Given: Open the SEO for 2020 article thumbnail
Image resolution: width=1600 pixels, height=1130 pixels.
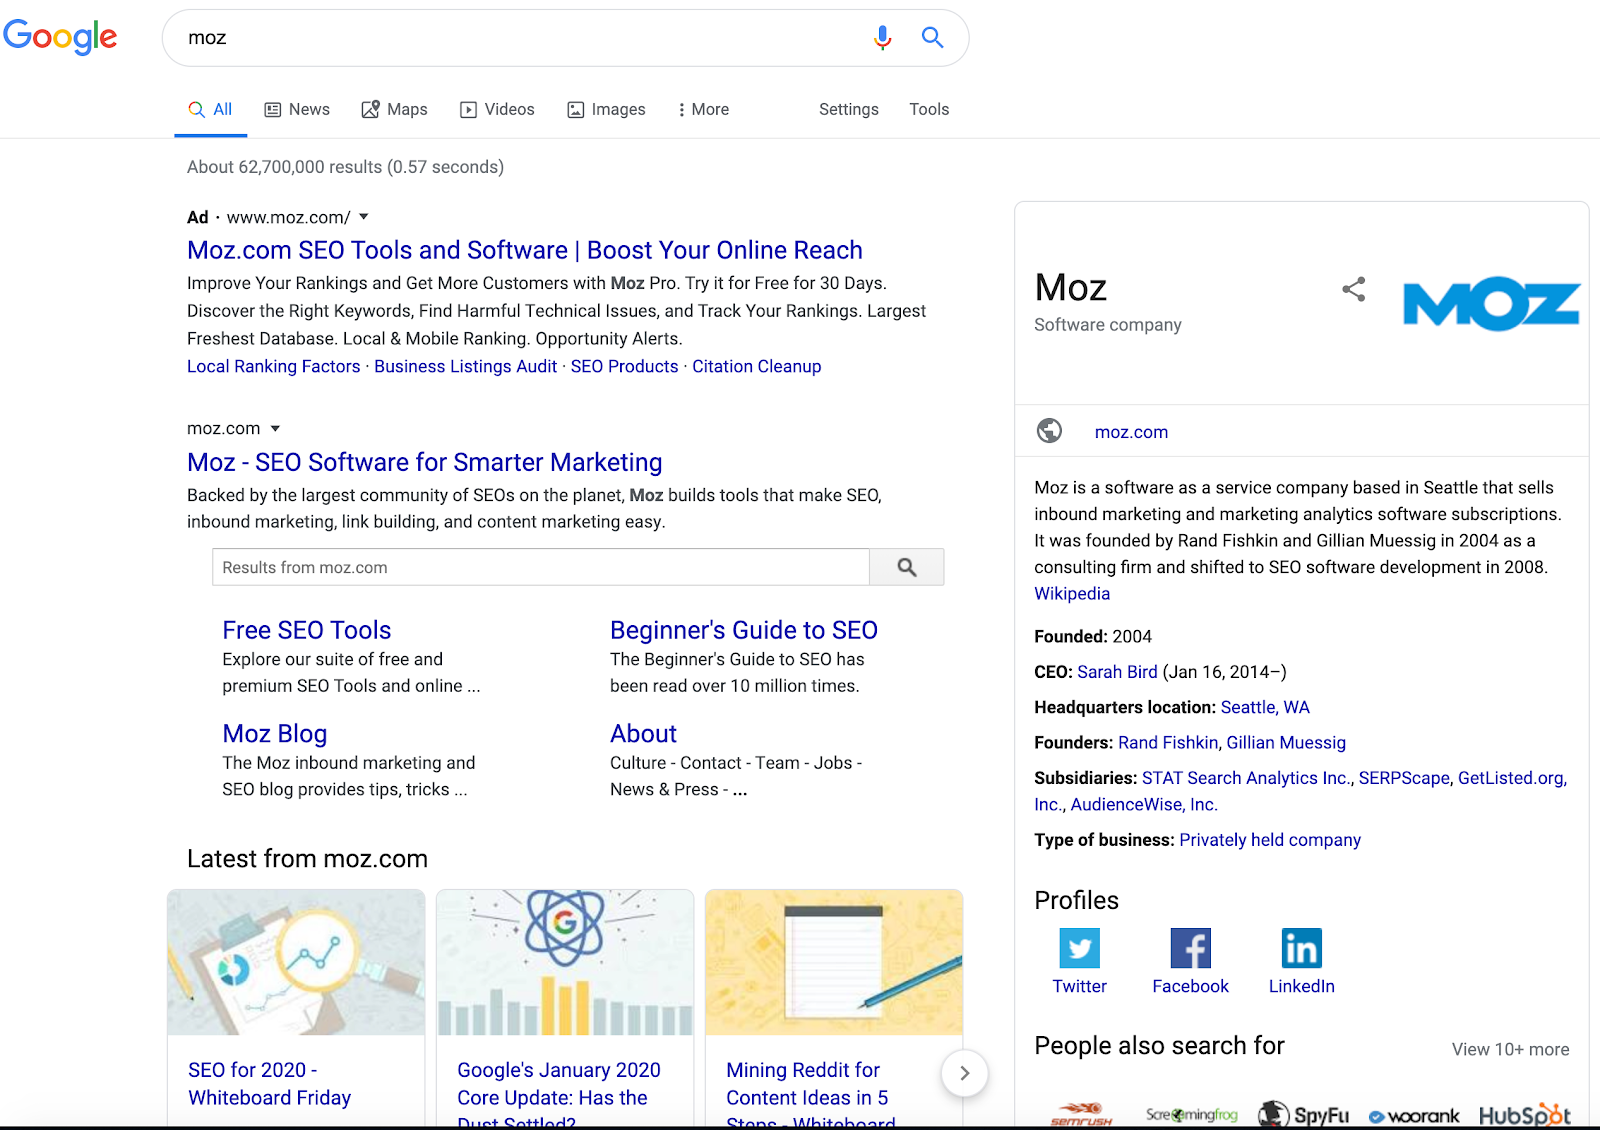Looking at the screenshot, I should (296, 962).
